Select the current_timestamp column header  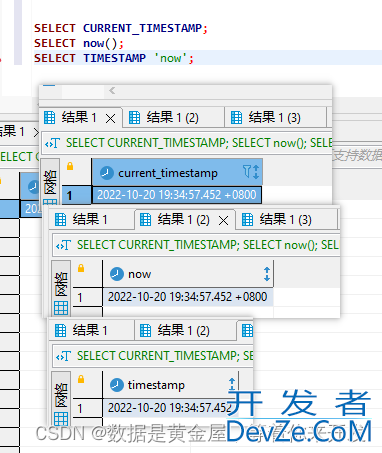tap(177, 172)
